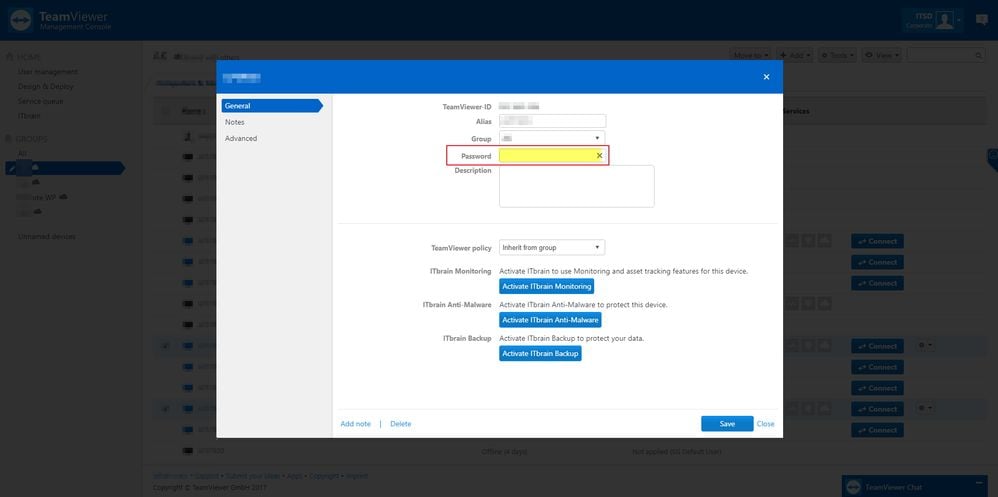Open the Support footer link

(206, 476)
